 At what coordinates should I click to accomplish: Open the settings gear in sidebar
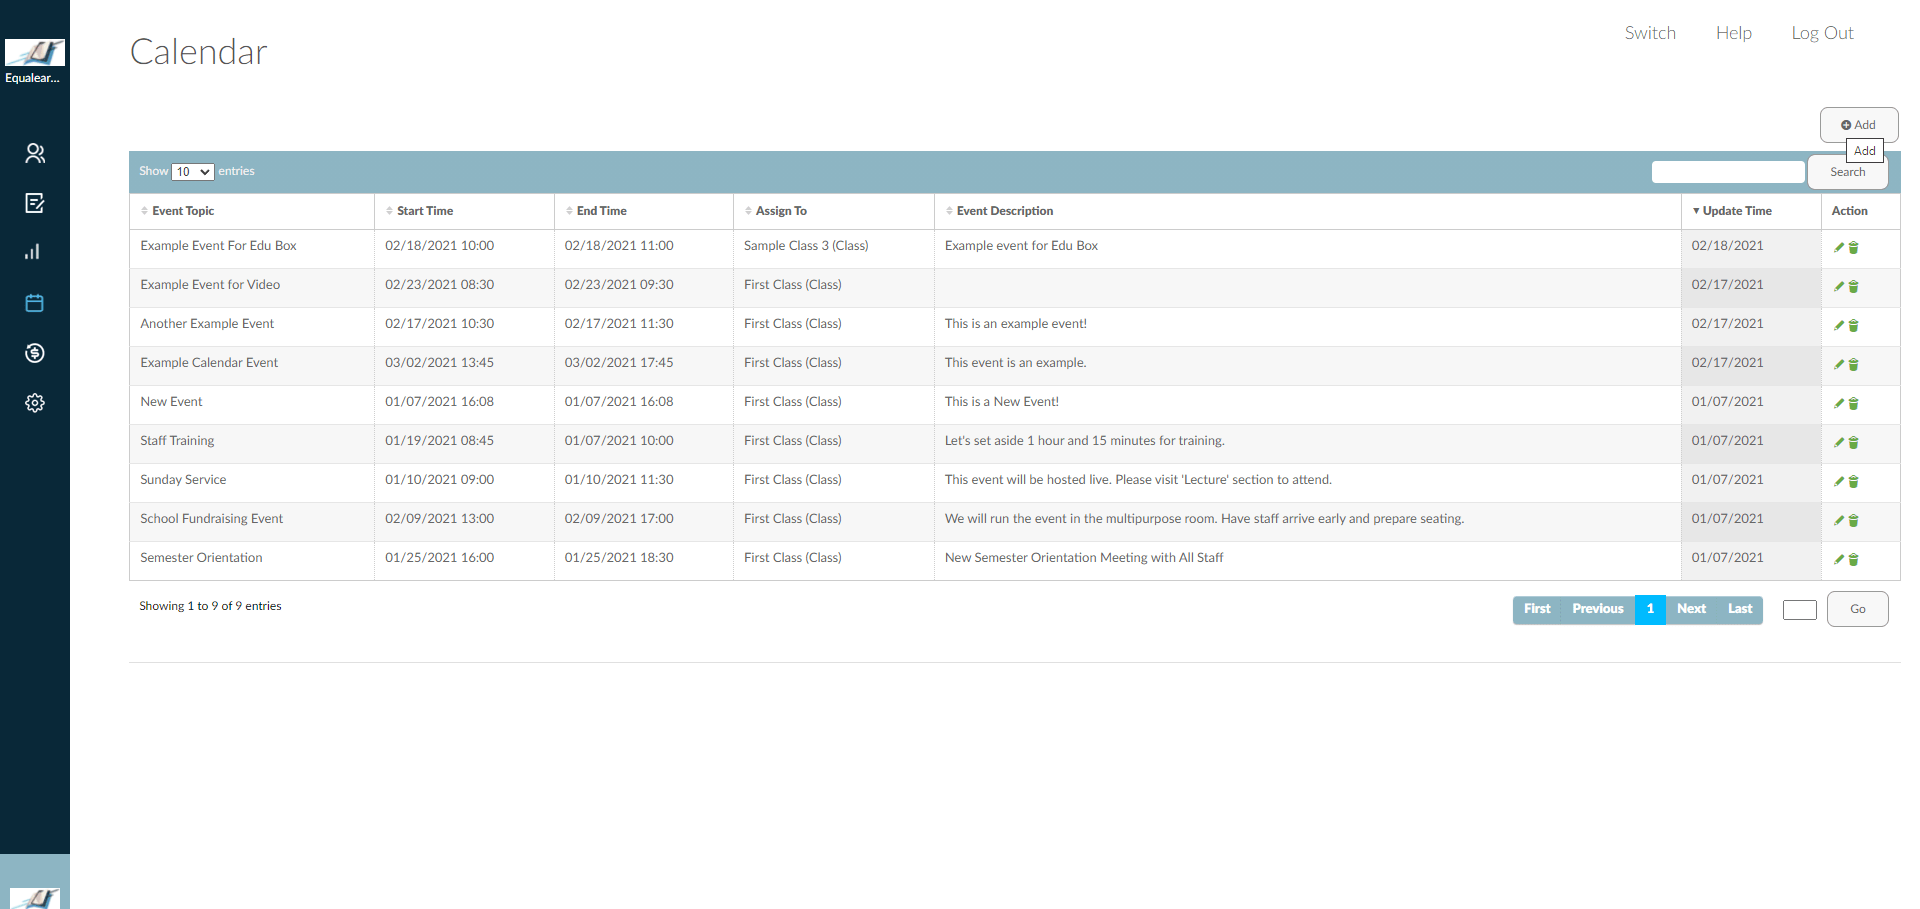(x=35, y=403)
